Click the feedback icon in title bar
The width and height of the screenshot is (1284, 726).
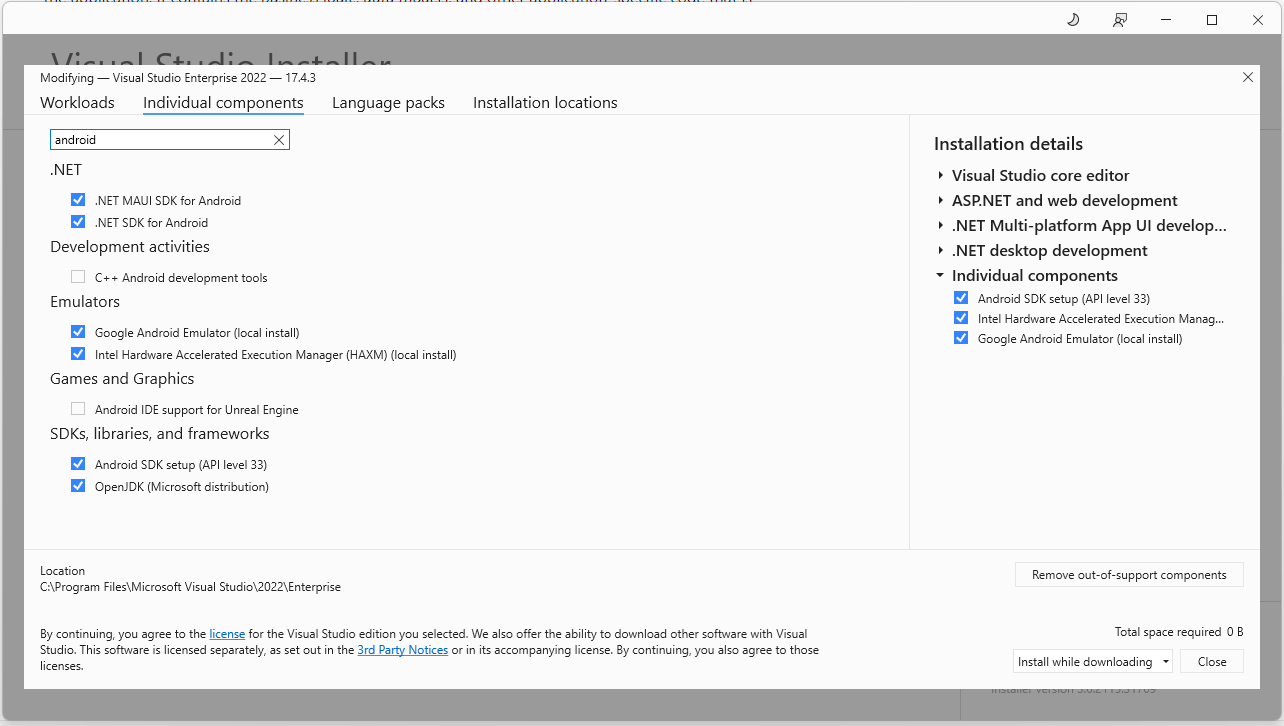[1120, 20]
